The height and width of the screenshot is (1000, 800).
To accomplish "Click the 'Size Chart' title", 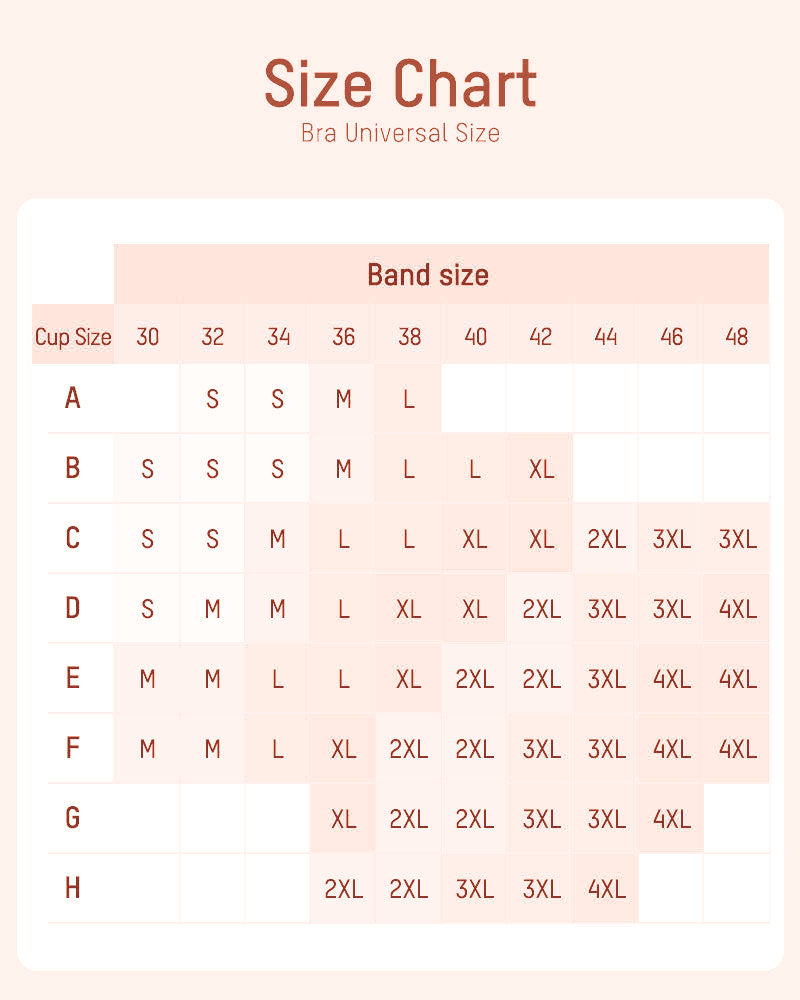I will coord(400,84).
